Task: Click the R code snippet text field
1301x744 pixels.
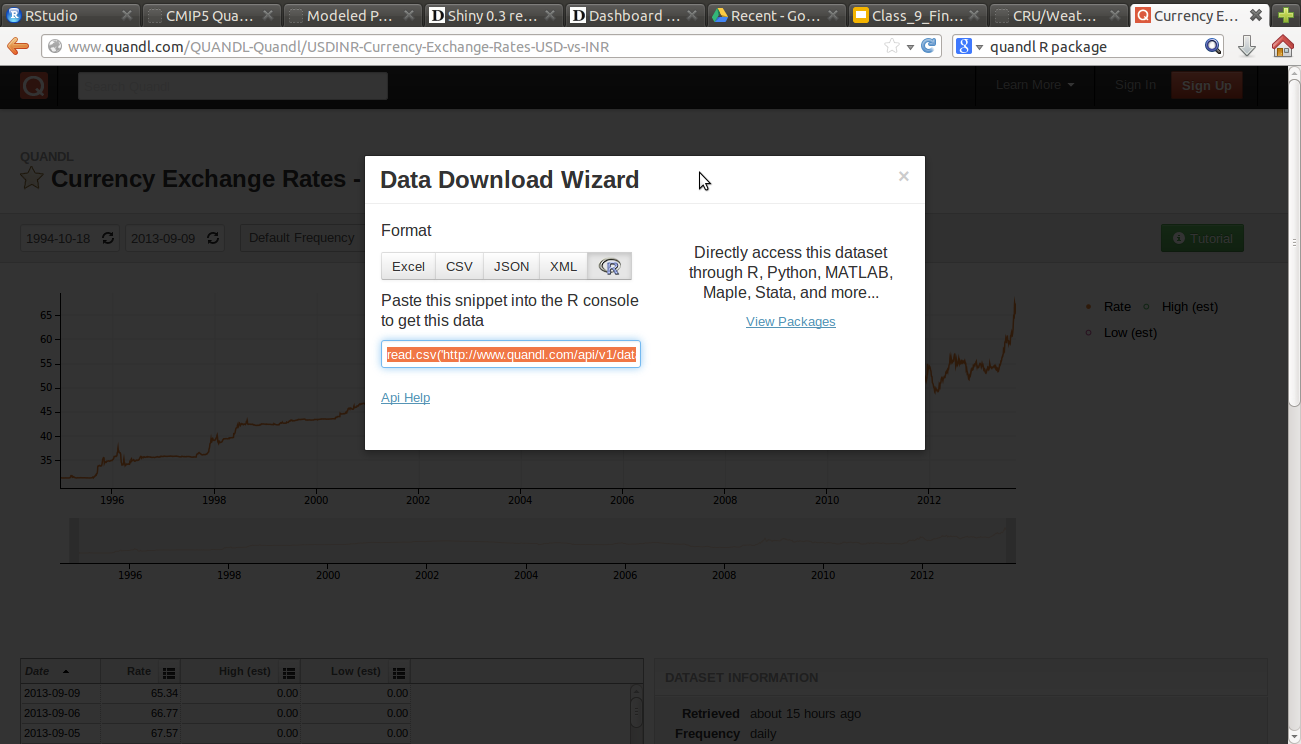Action: (x=510, y=354)
